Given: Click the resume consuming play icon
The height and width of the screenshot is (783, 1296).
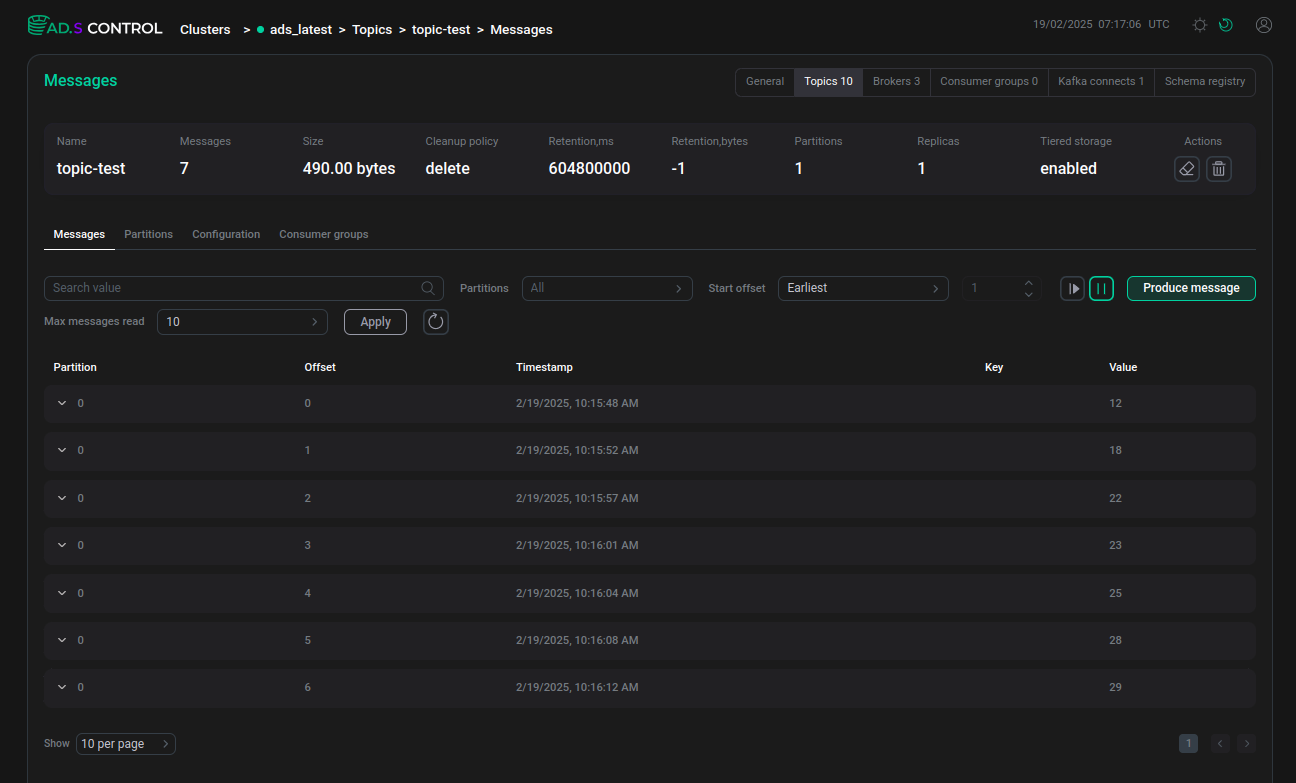Looking at the screenshot, I should click(x=1073, y=288).
